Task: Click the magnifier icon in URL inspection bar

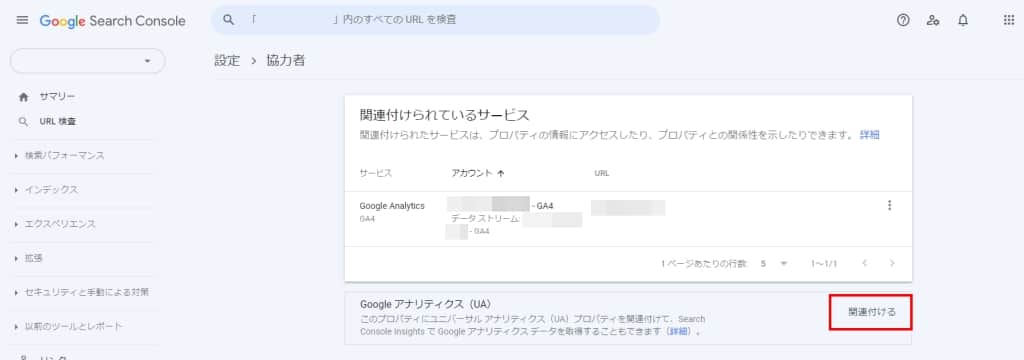Action: [229, 20]
